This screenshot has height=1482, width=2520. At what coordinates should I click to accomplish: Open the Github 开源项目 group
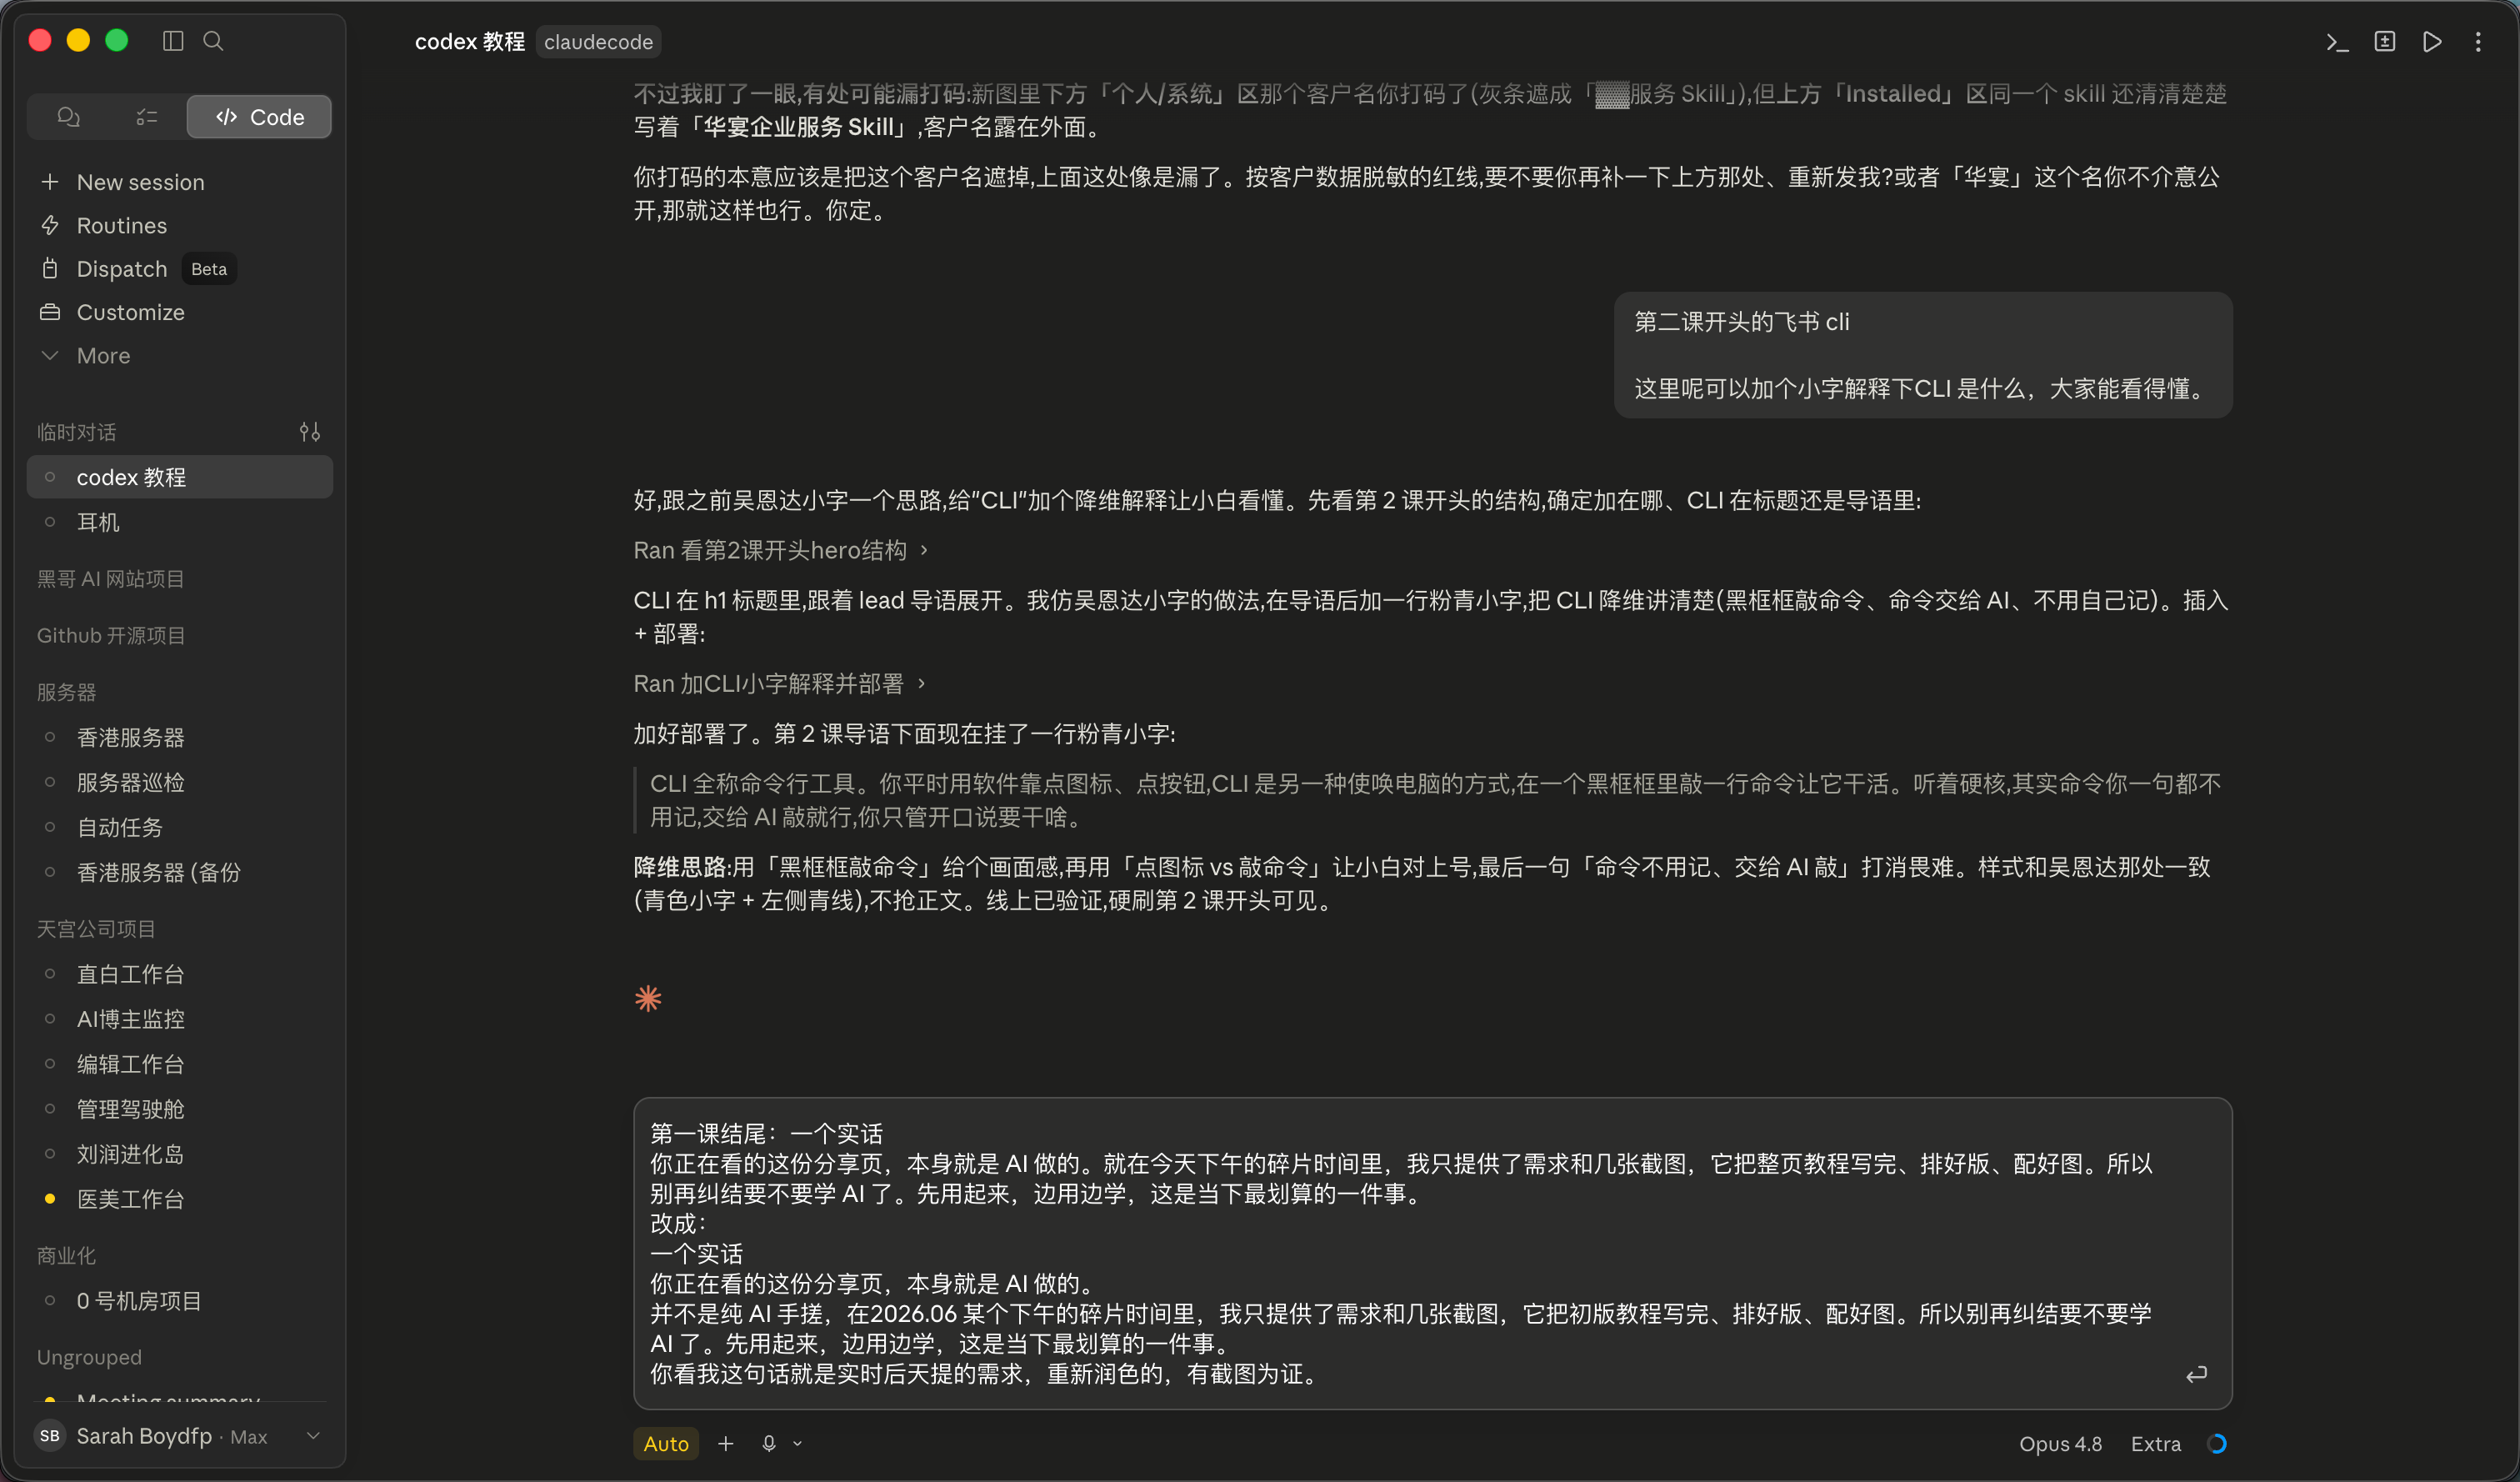click(x=111, y=636)
